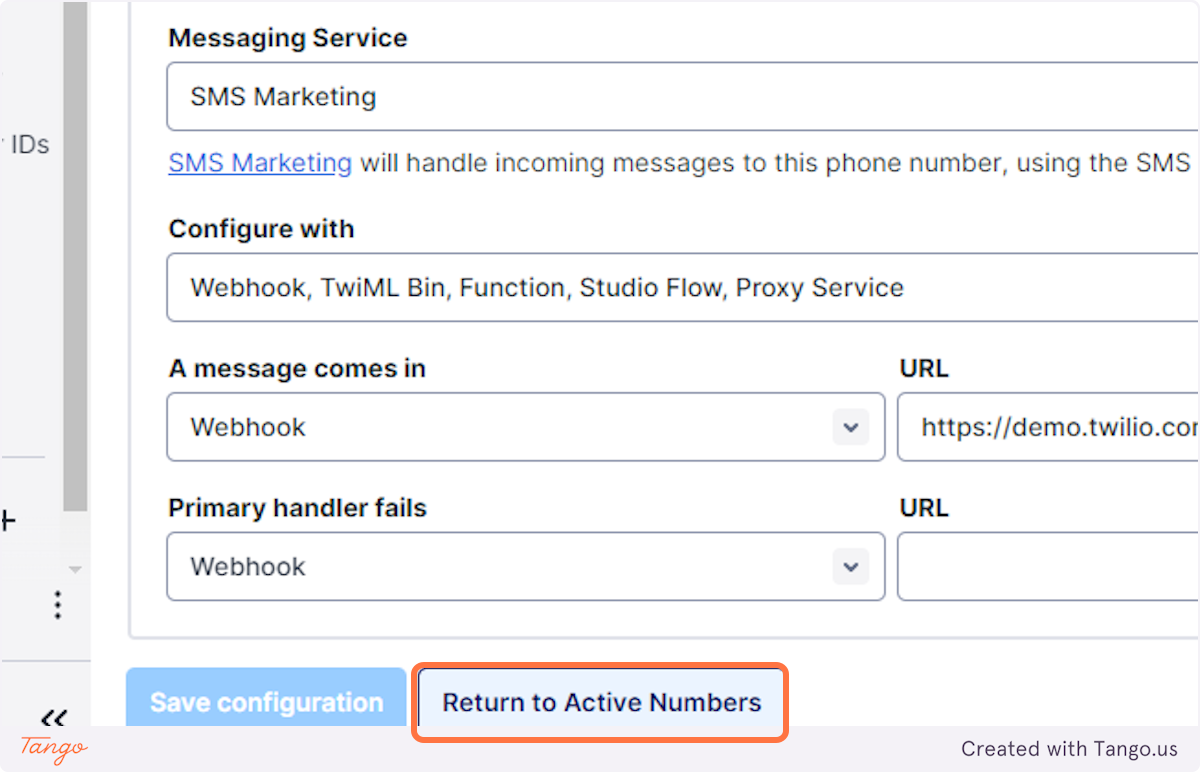Click the Tango logo in the footer
Image resolution: width=1200 pixels, height=772 pixels.
(x=54, y=748)
